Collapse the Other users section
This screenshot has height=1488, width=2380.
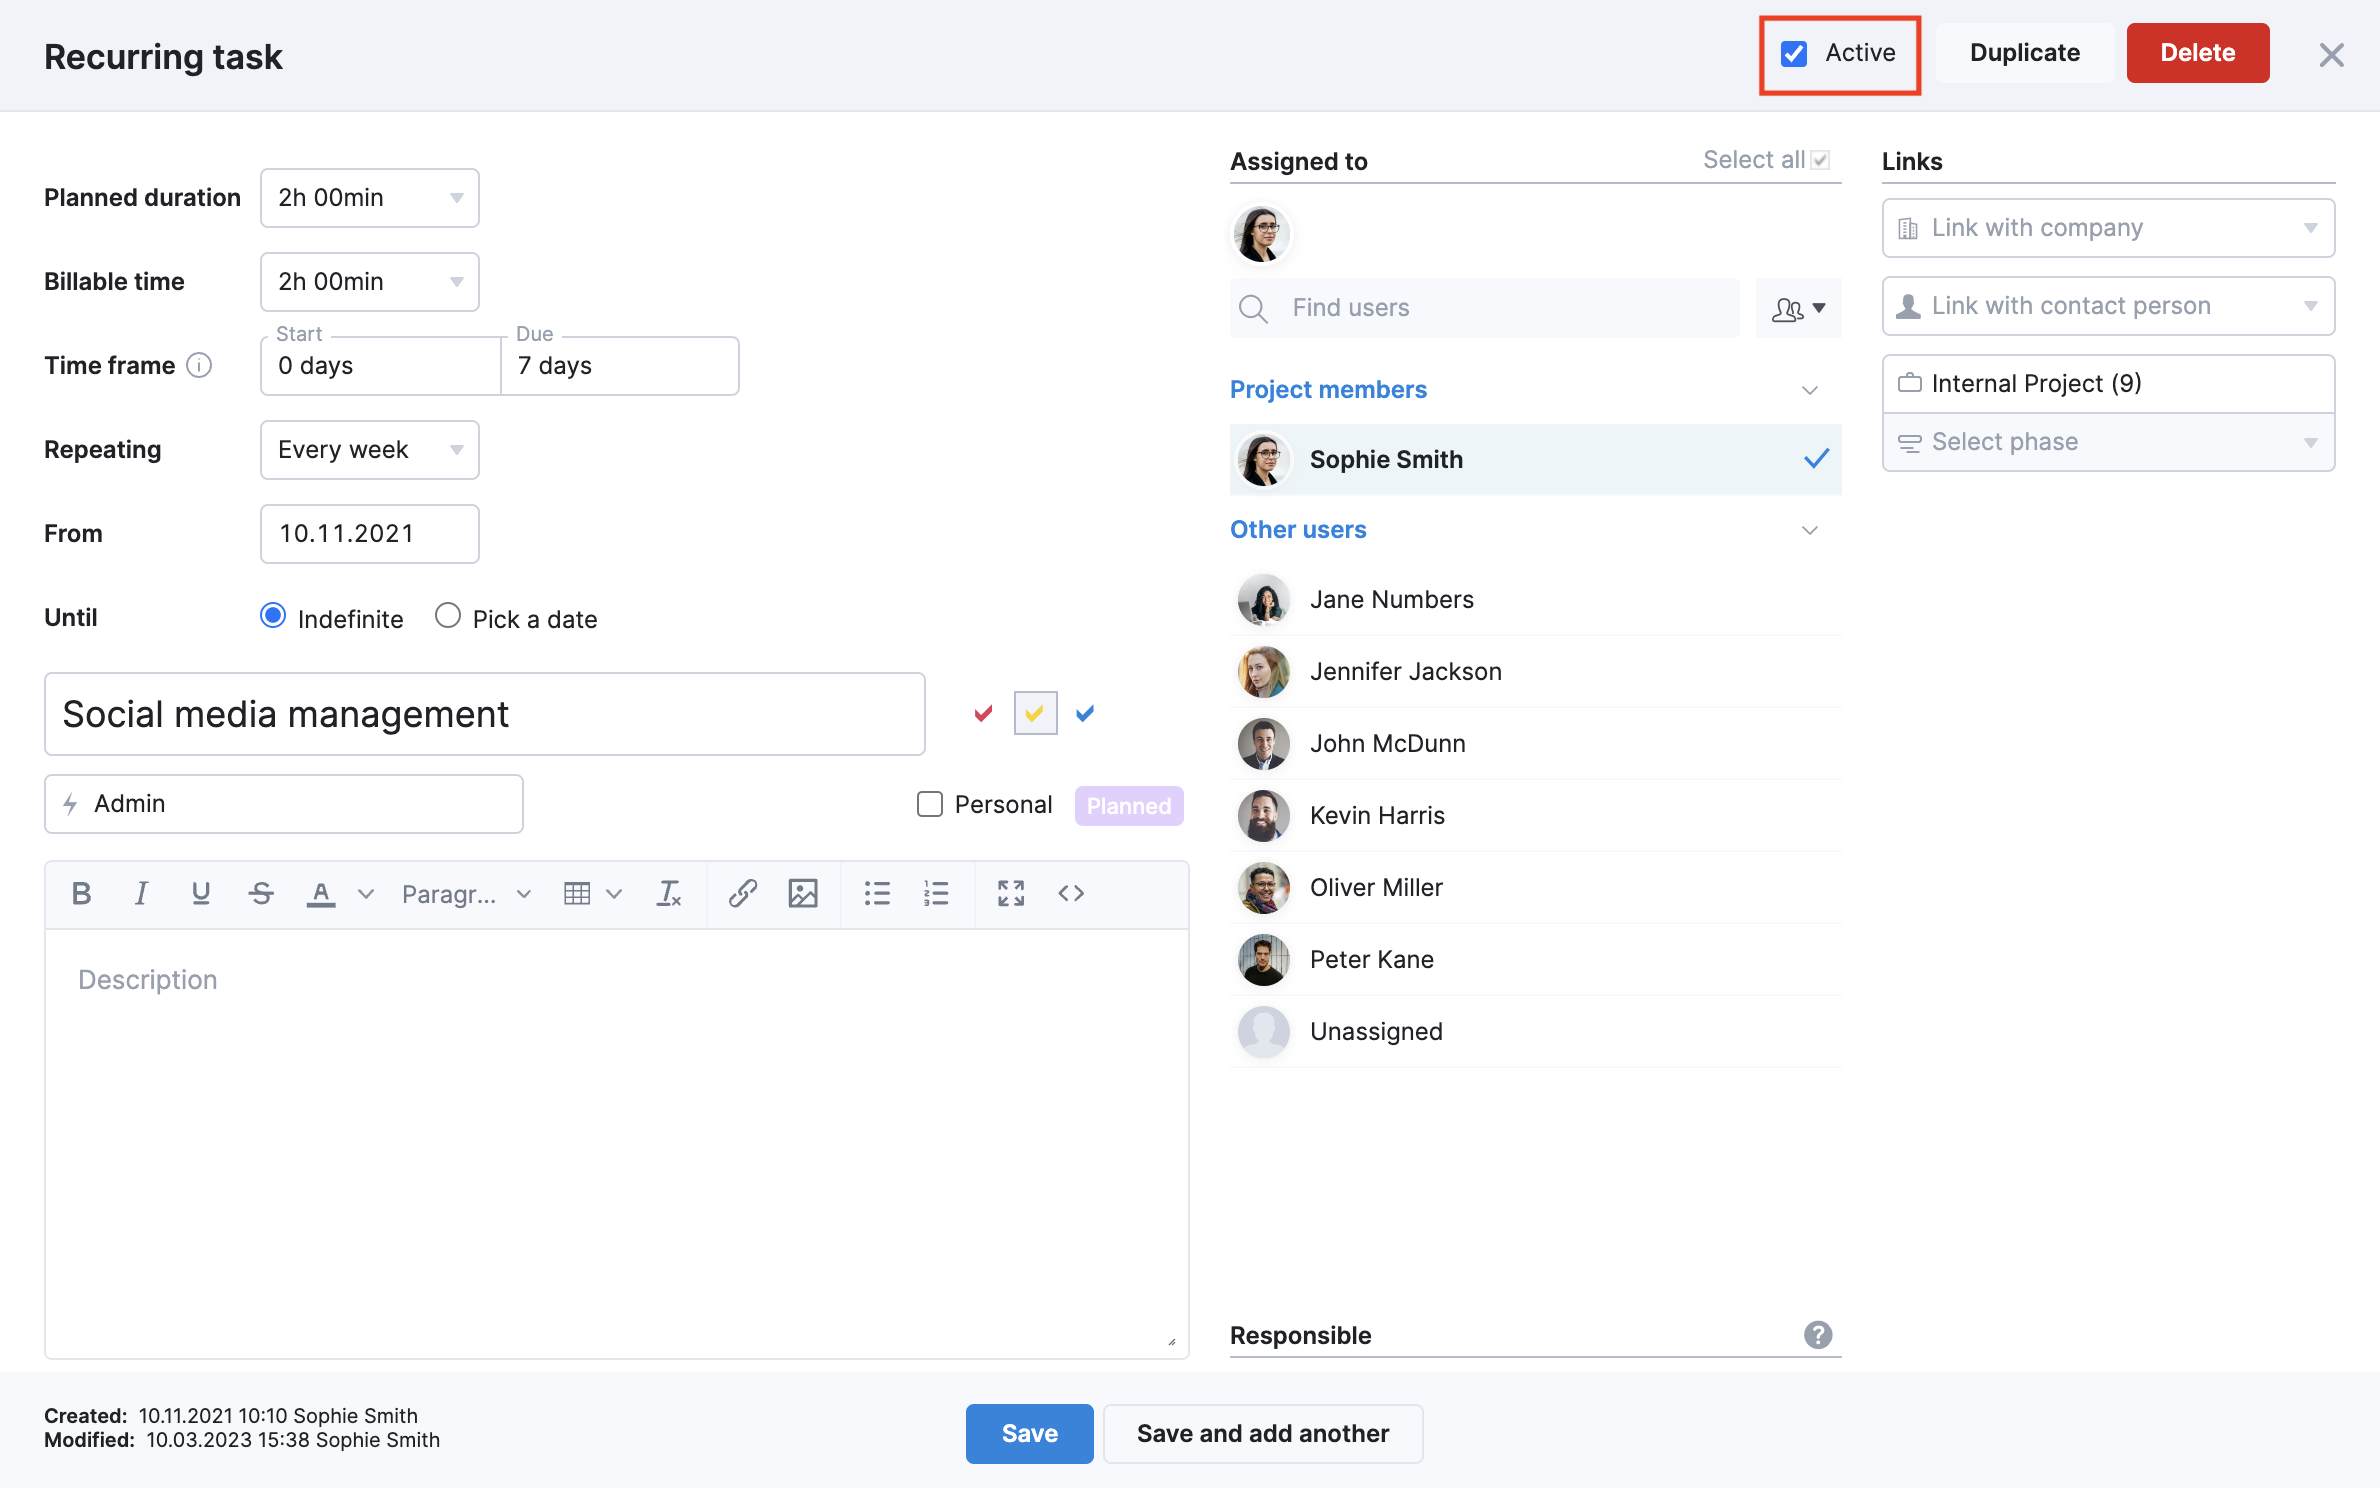[1809, 530]
